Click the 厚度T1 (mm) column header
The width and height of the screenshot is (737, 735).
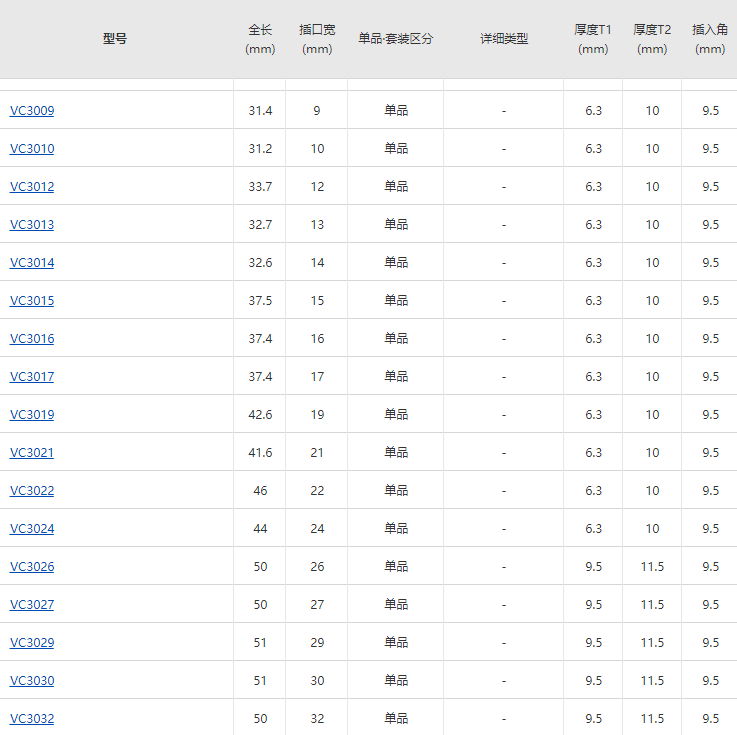[x=593, y=39]
